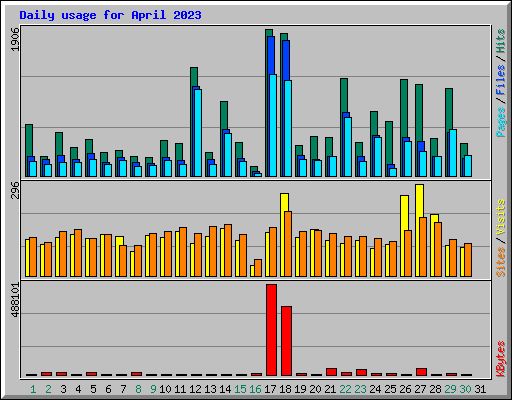Click day label 16 on the x-axis
Screen dimensions: 512x400
(255, 389)
